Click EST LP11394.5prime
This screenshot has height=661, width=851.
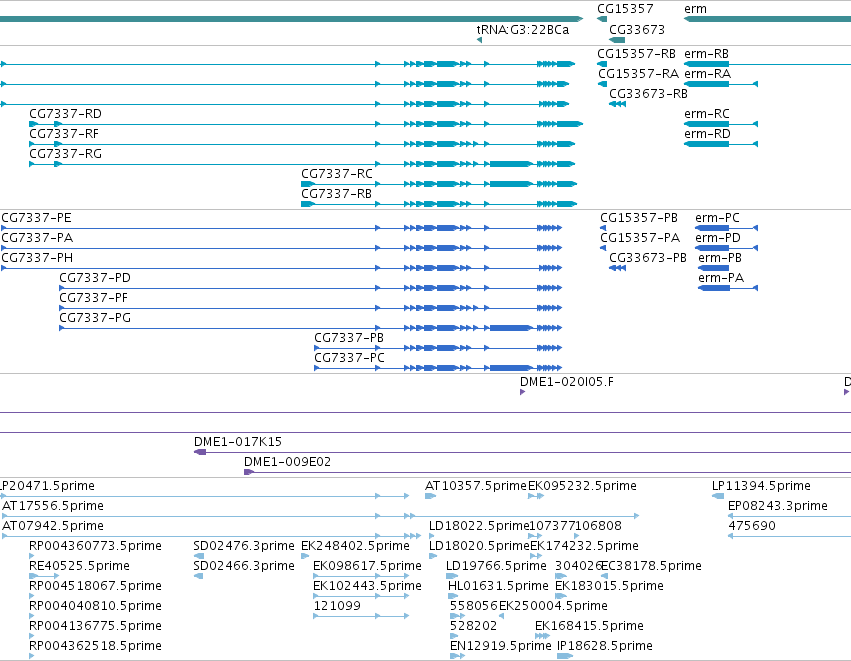tap(761, 486)
